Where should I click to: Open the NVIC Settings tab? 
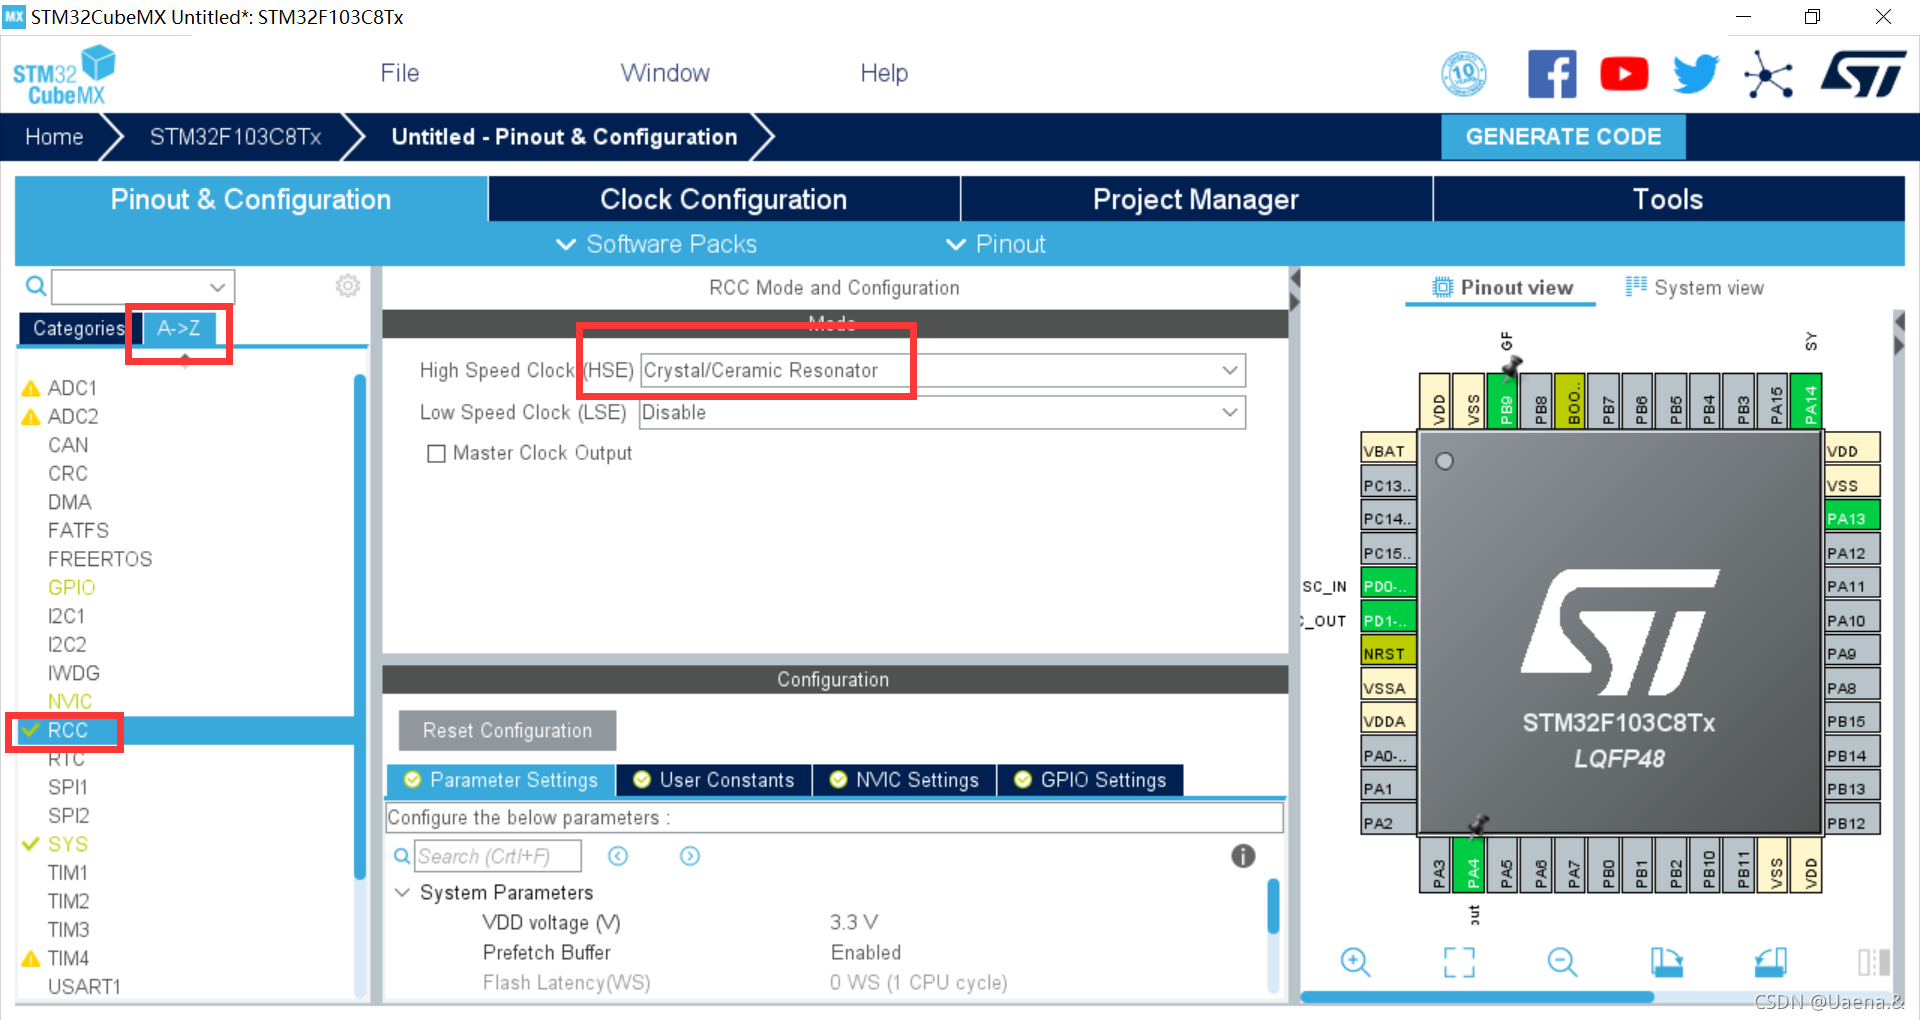pos(904,780)
